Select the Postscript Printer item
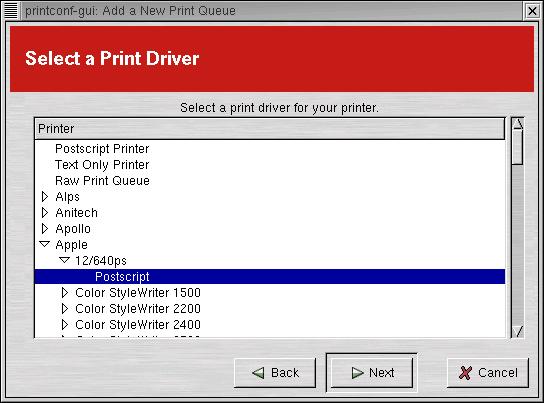Image resolution: width=544 pixels, height=403 pixels. coord(102,149)
